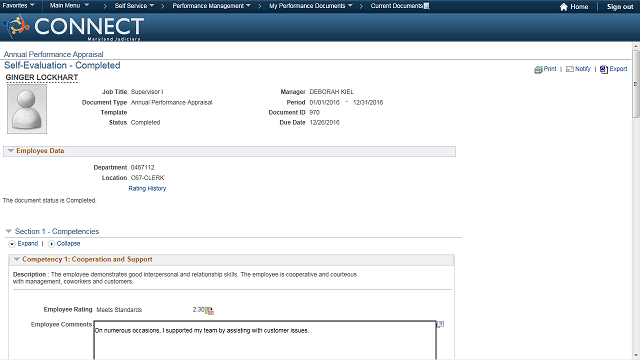The image size is (640, 360).
Task: Click the CONNECT Maryland Judiciary logo
Action: coord(73,27)
